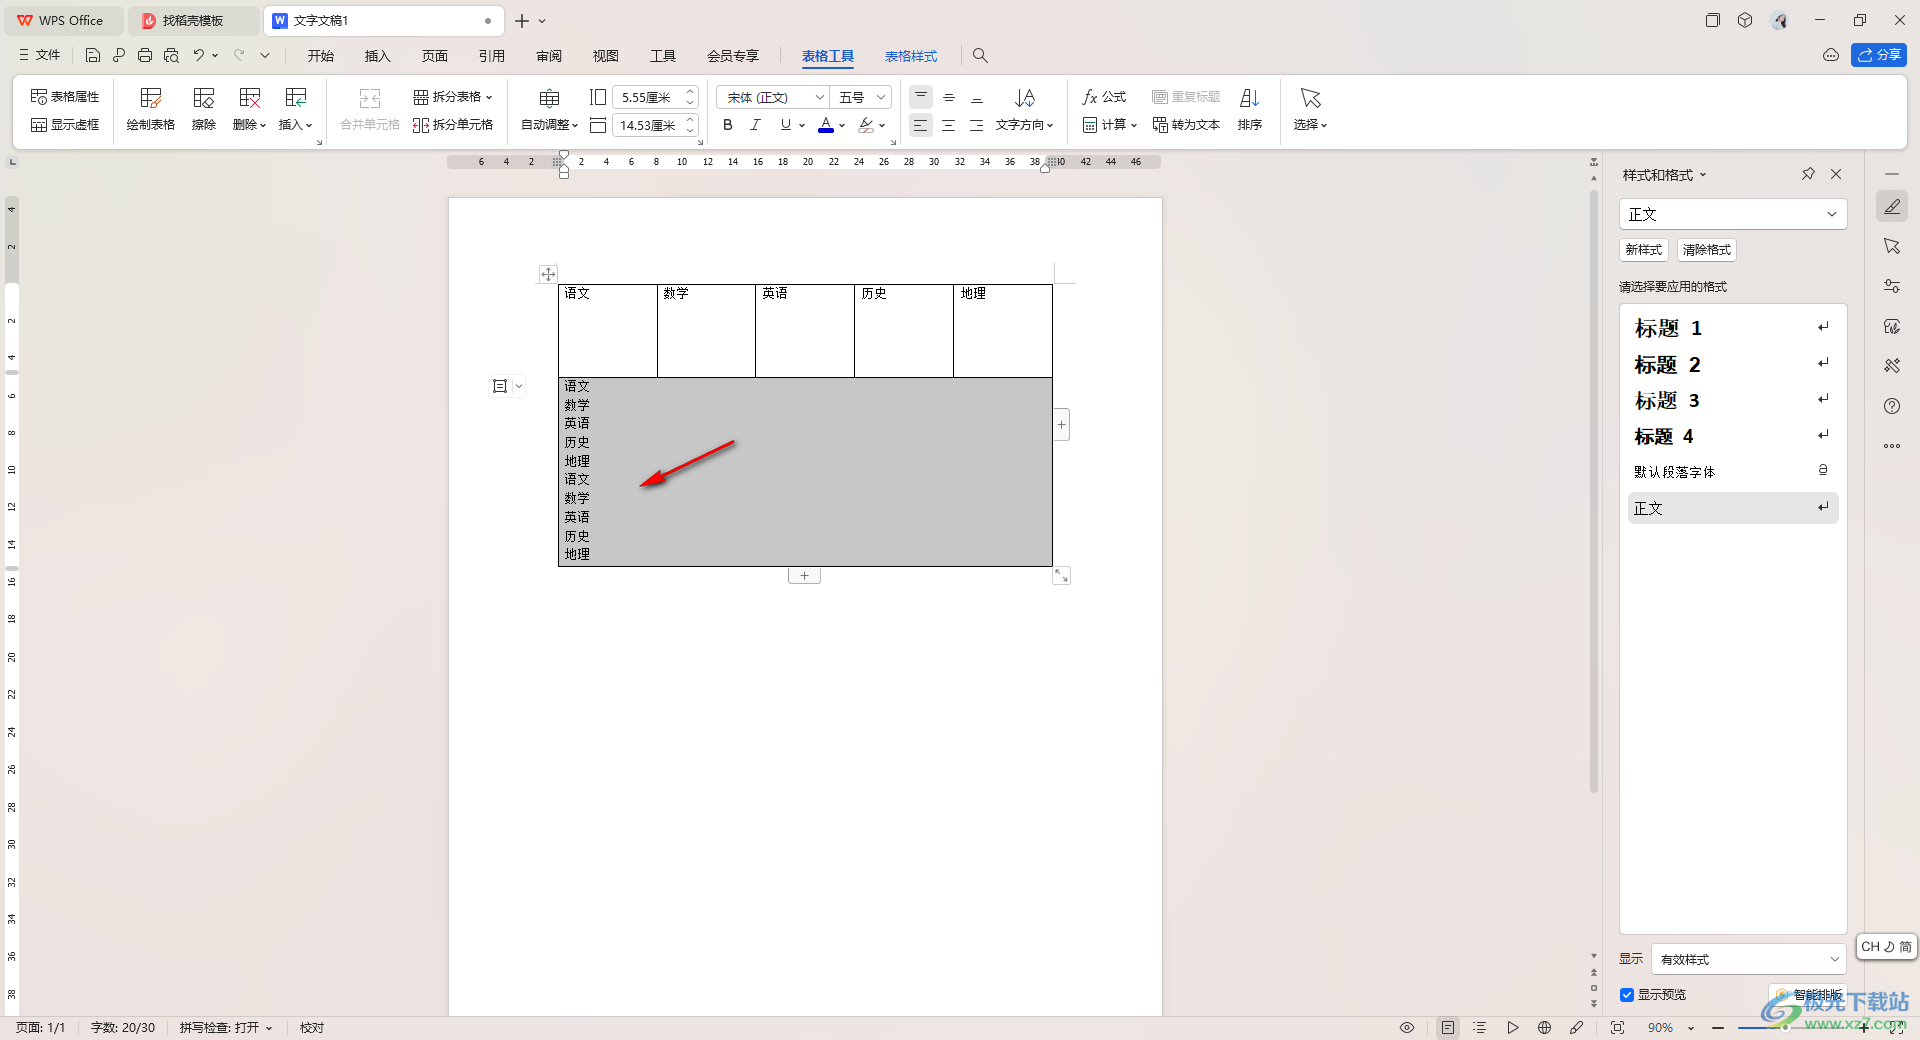Switch to the 表格样式 (Table Style) tab
Screen dimensions: 1920x1040
pos(911,56)
